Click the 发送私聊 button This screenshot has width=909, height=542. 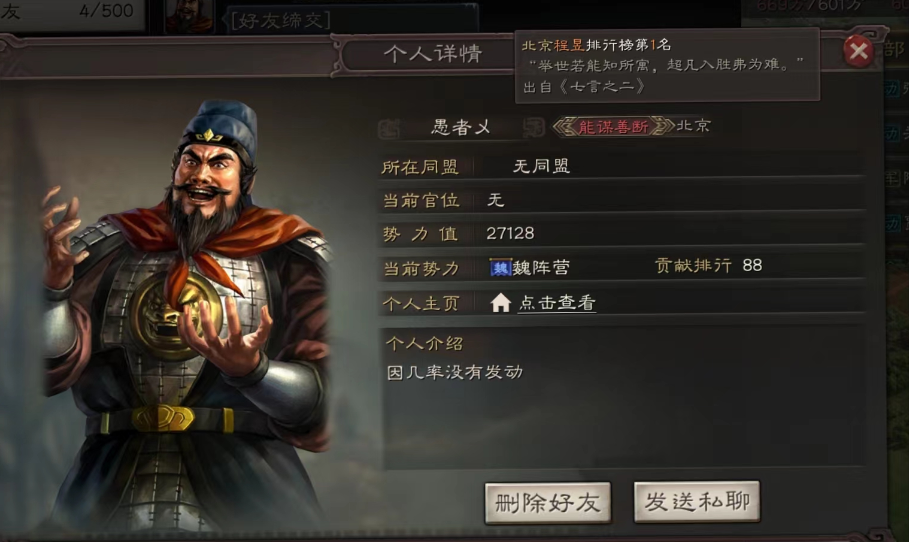click(x=697, y=501)
